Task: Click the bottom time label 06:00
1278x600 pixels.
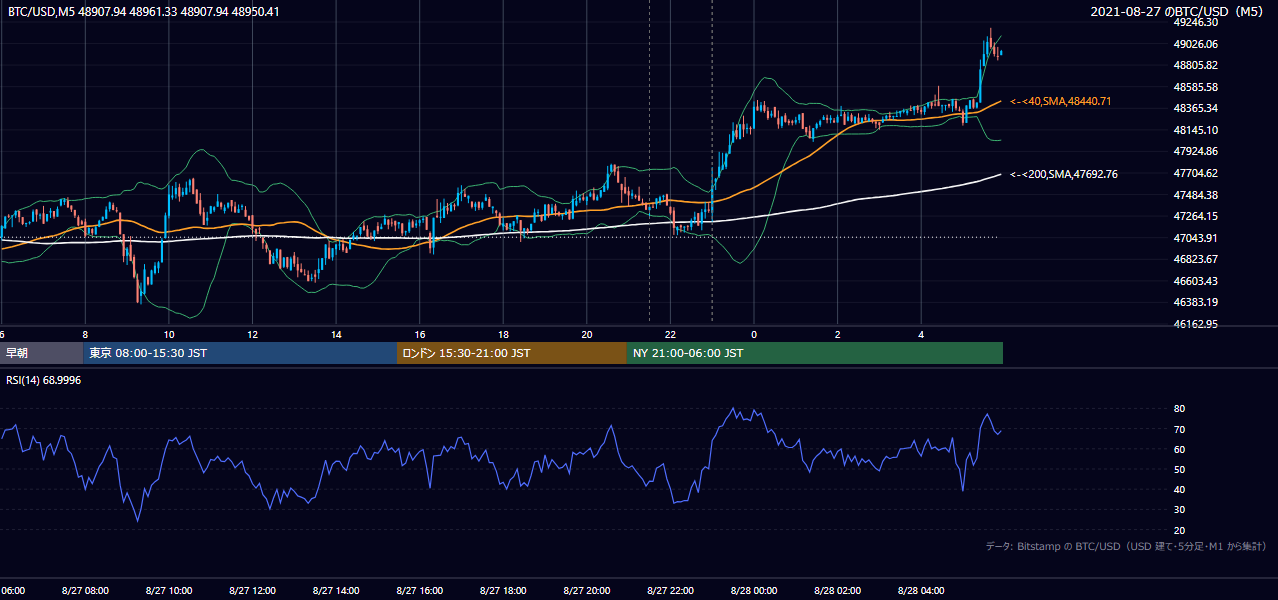Action: tap(12, 591)
